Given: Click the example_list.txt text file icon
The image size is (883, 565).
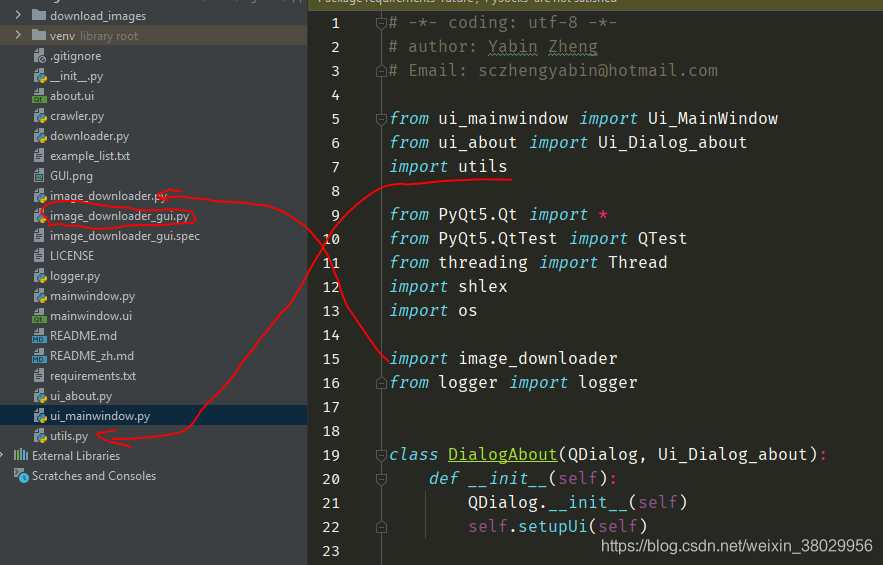Looking at the screenshot, I should pyautogui.click(x=39, y=155).
